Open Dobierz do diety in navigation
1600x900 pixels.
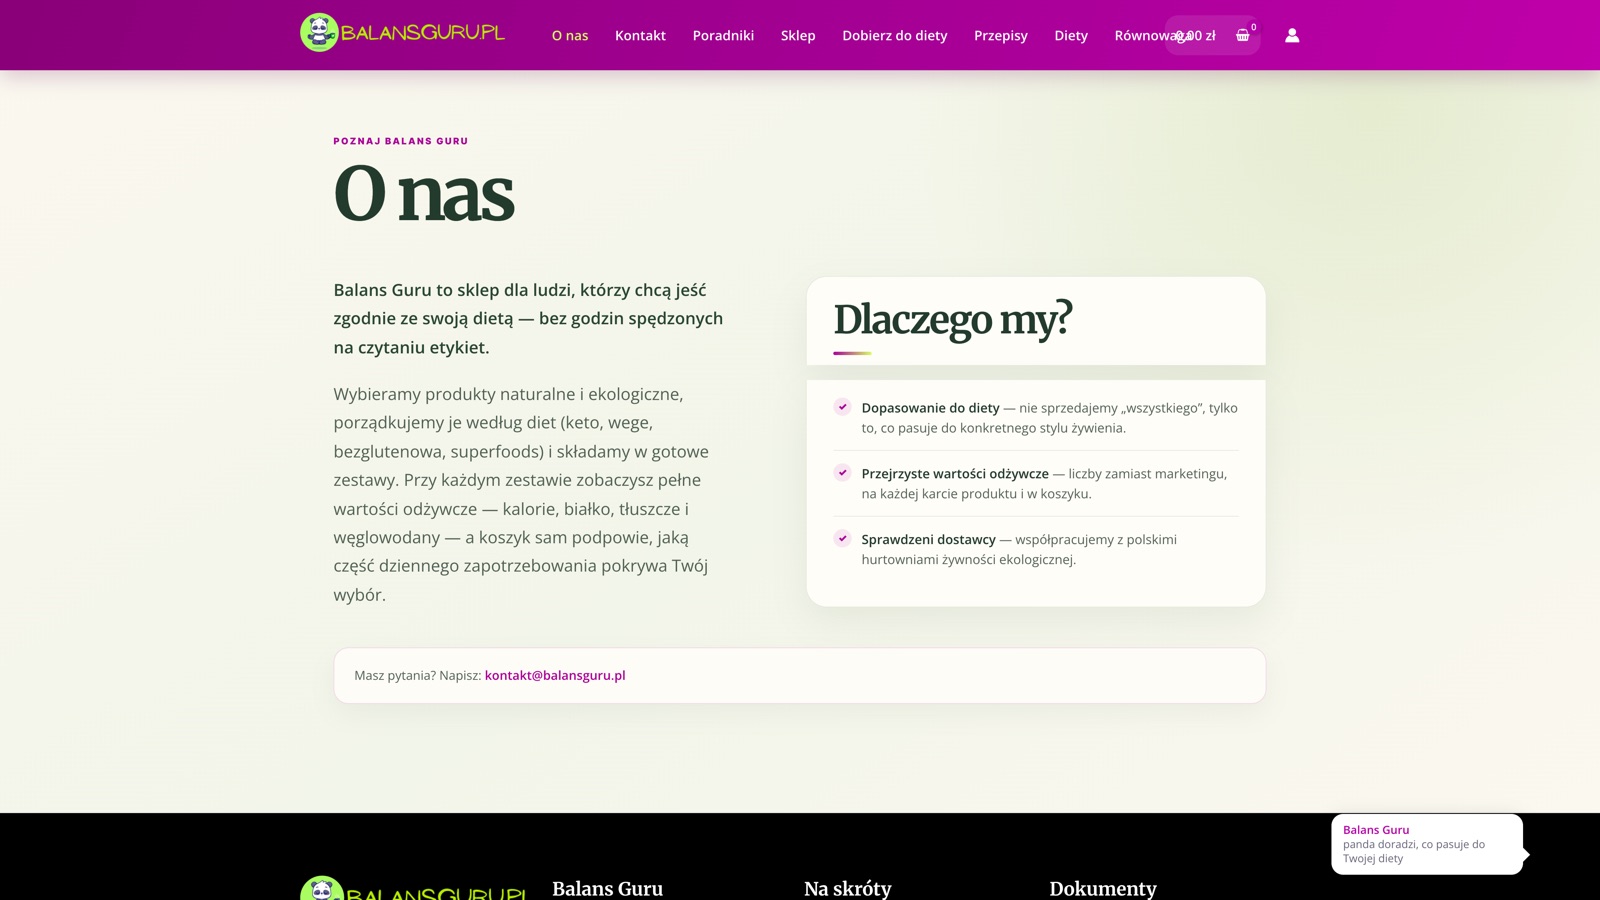(x=894, y=35)
